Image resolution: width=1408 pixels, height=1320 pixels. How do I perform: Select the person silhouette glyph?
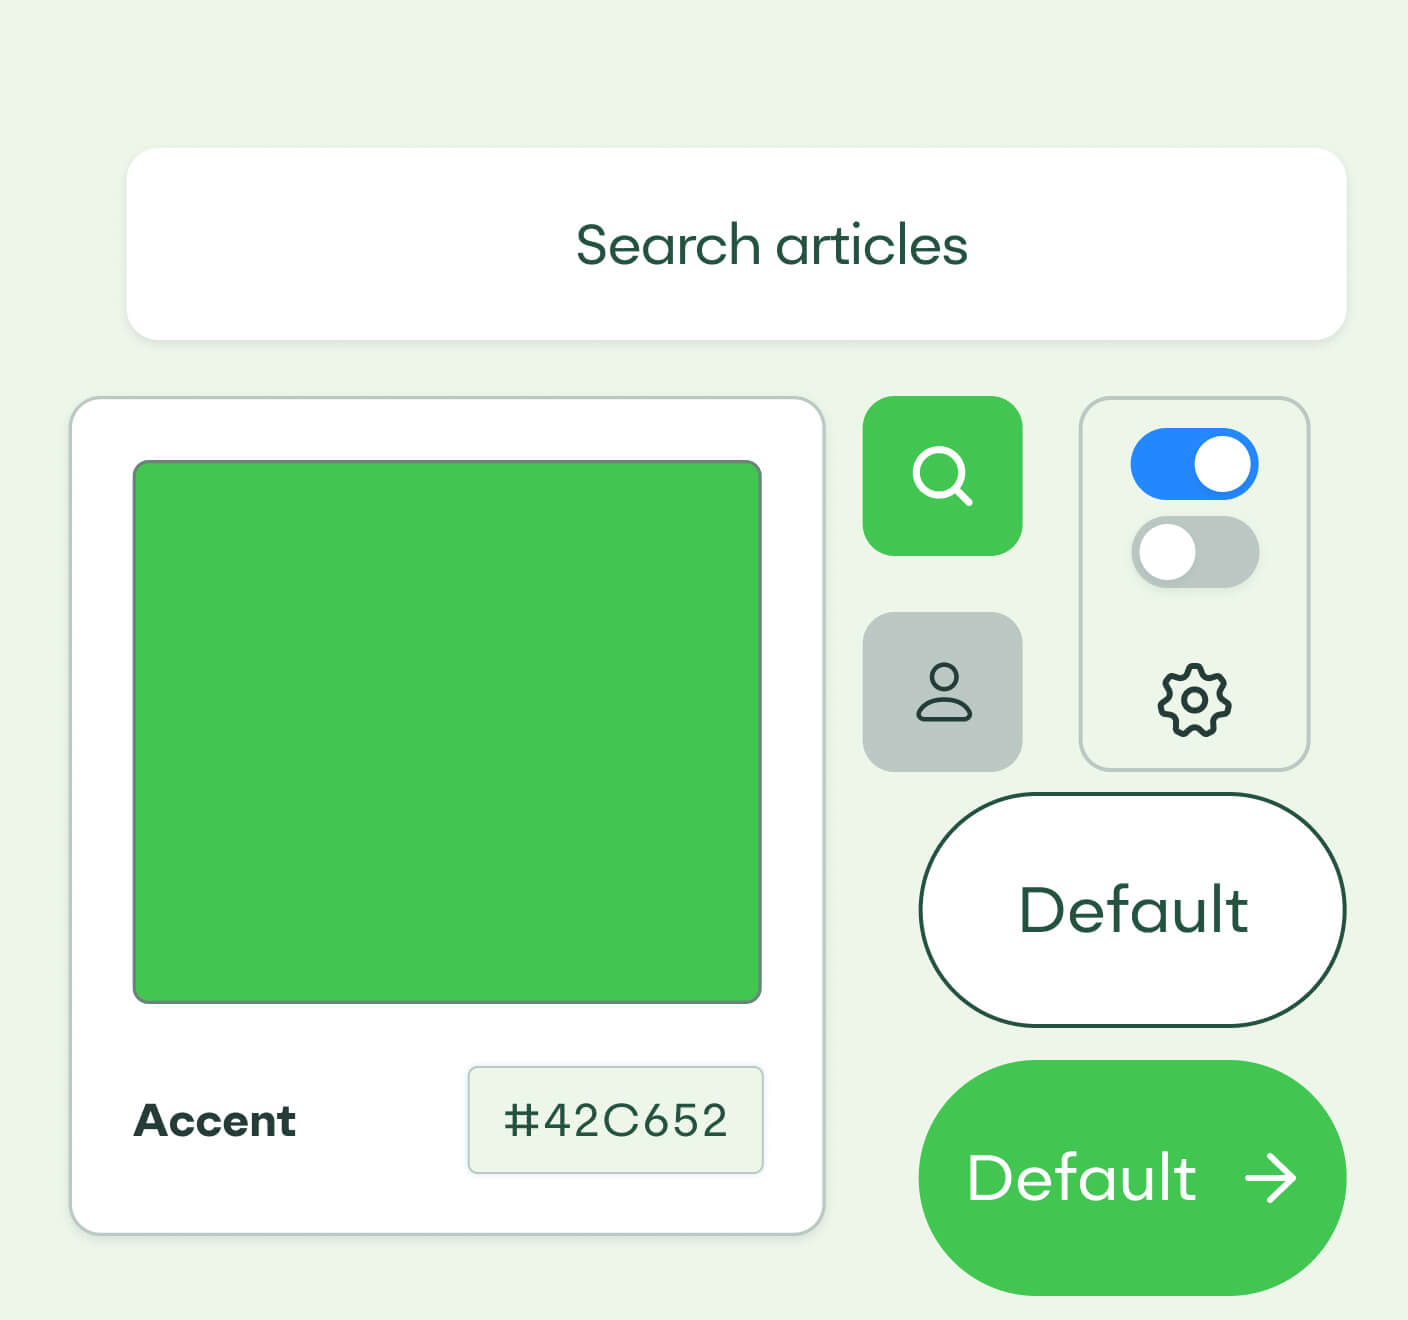coord(943,692)
